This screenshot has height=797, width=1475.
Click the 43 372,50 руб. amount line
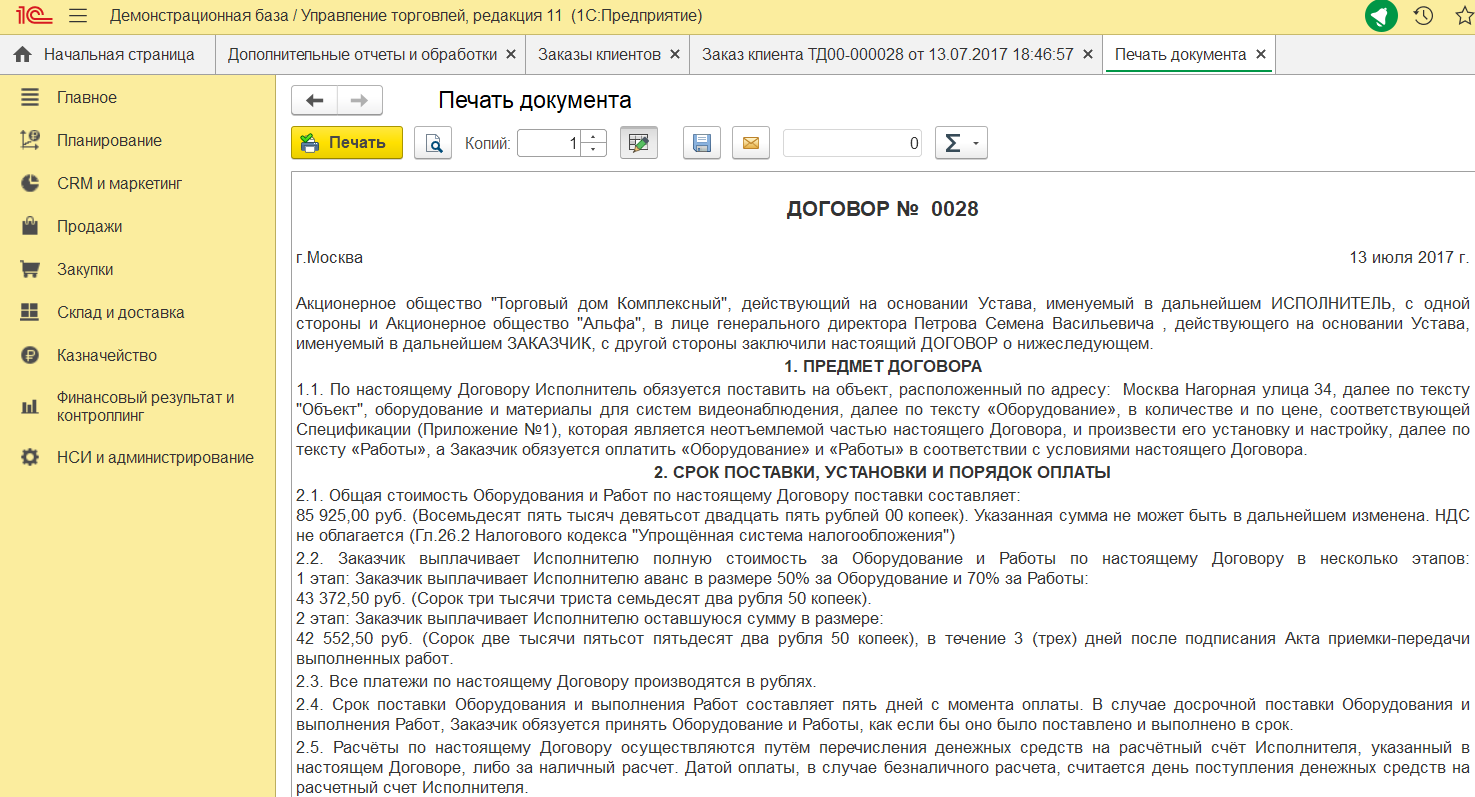coord(584,599)
